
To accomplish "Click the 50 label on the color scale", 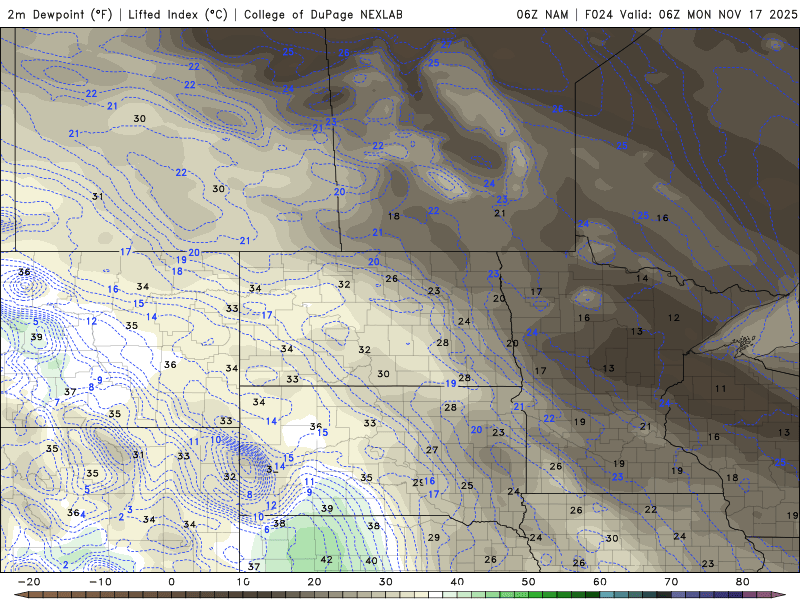I will [529, 582].
